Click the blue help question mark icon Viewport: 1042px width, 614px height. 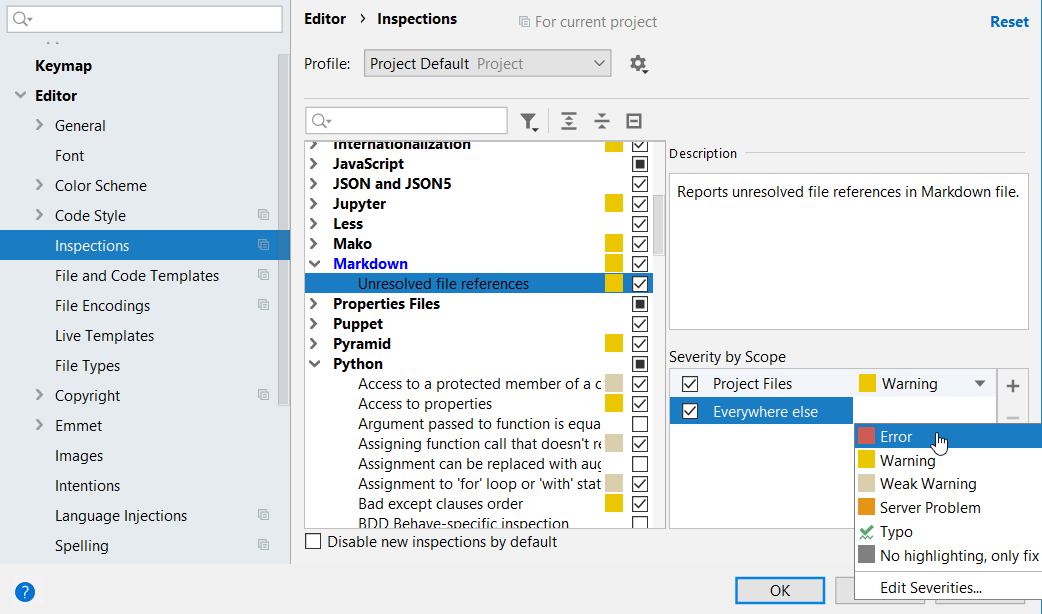pos(25,591)
